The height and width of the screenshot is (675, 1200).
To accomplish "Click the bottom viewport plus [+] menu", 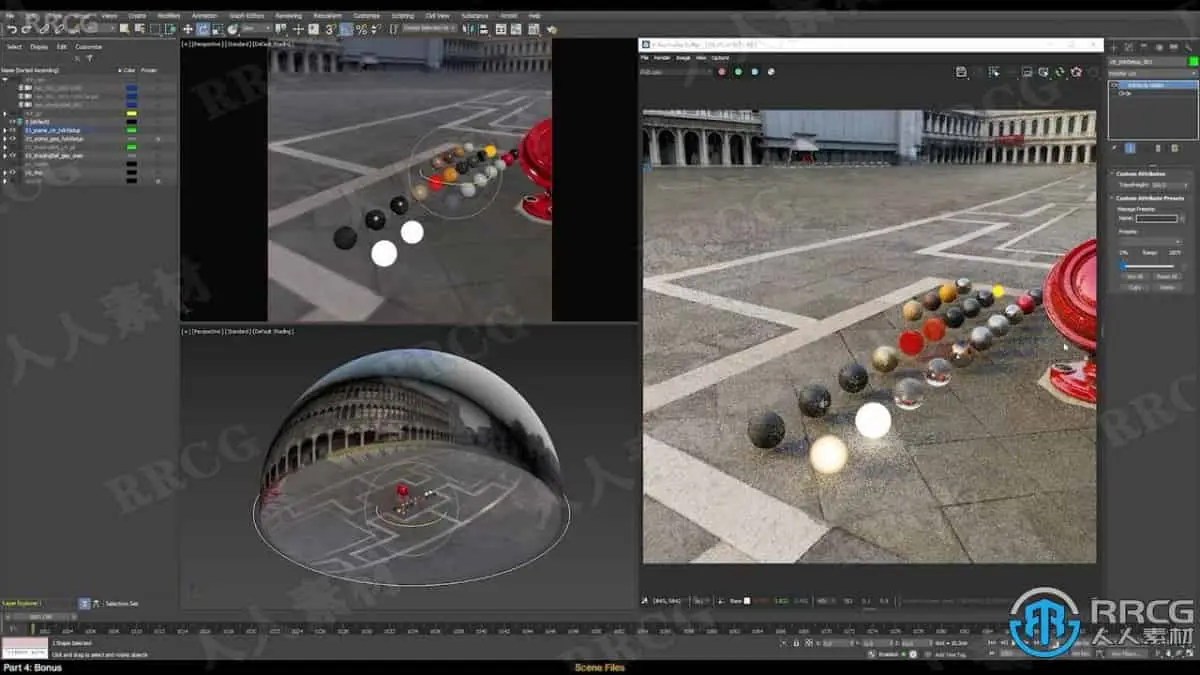I will (185, 330).
